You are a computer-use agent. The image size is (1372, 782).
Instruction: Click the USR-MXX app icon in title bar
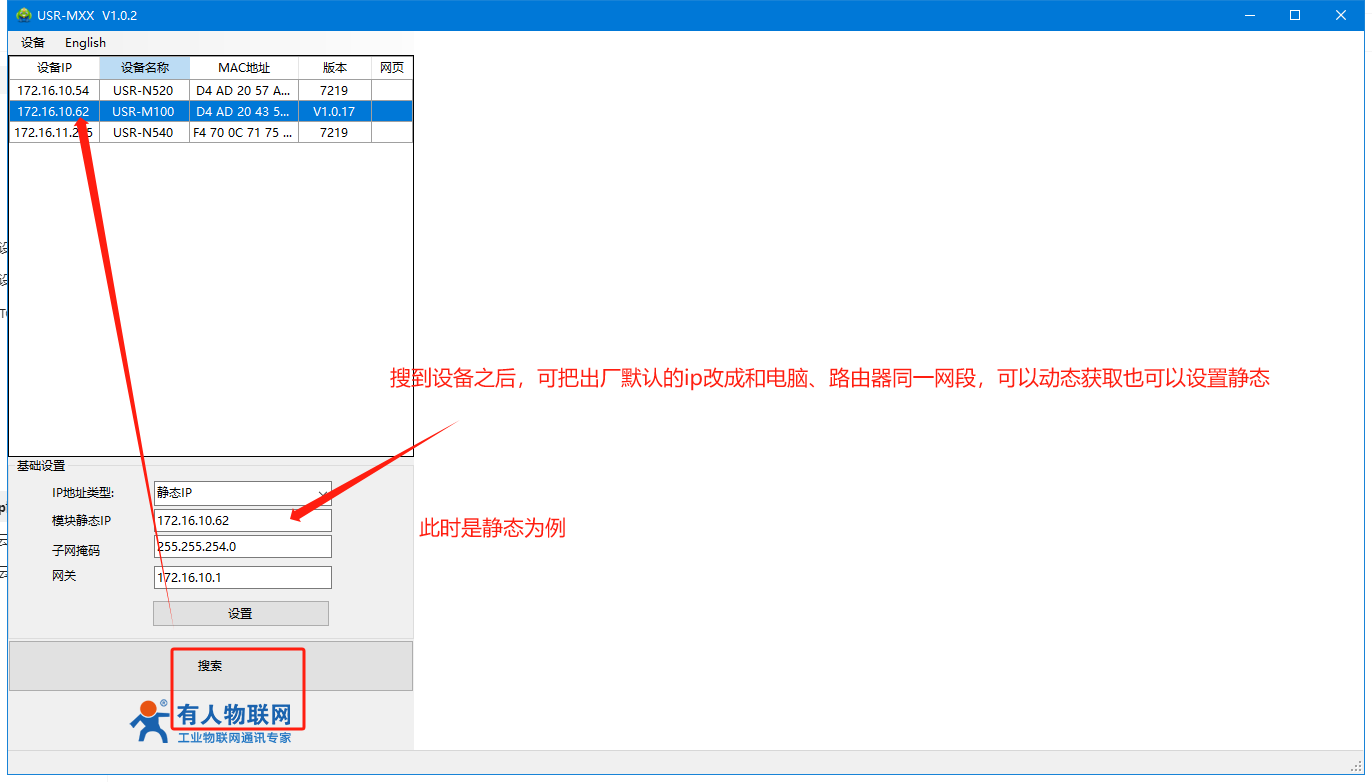click(24, 15)
